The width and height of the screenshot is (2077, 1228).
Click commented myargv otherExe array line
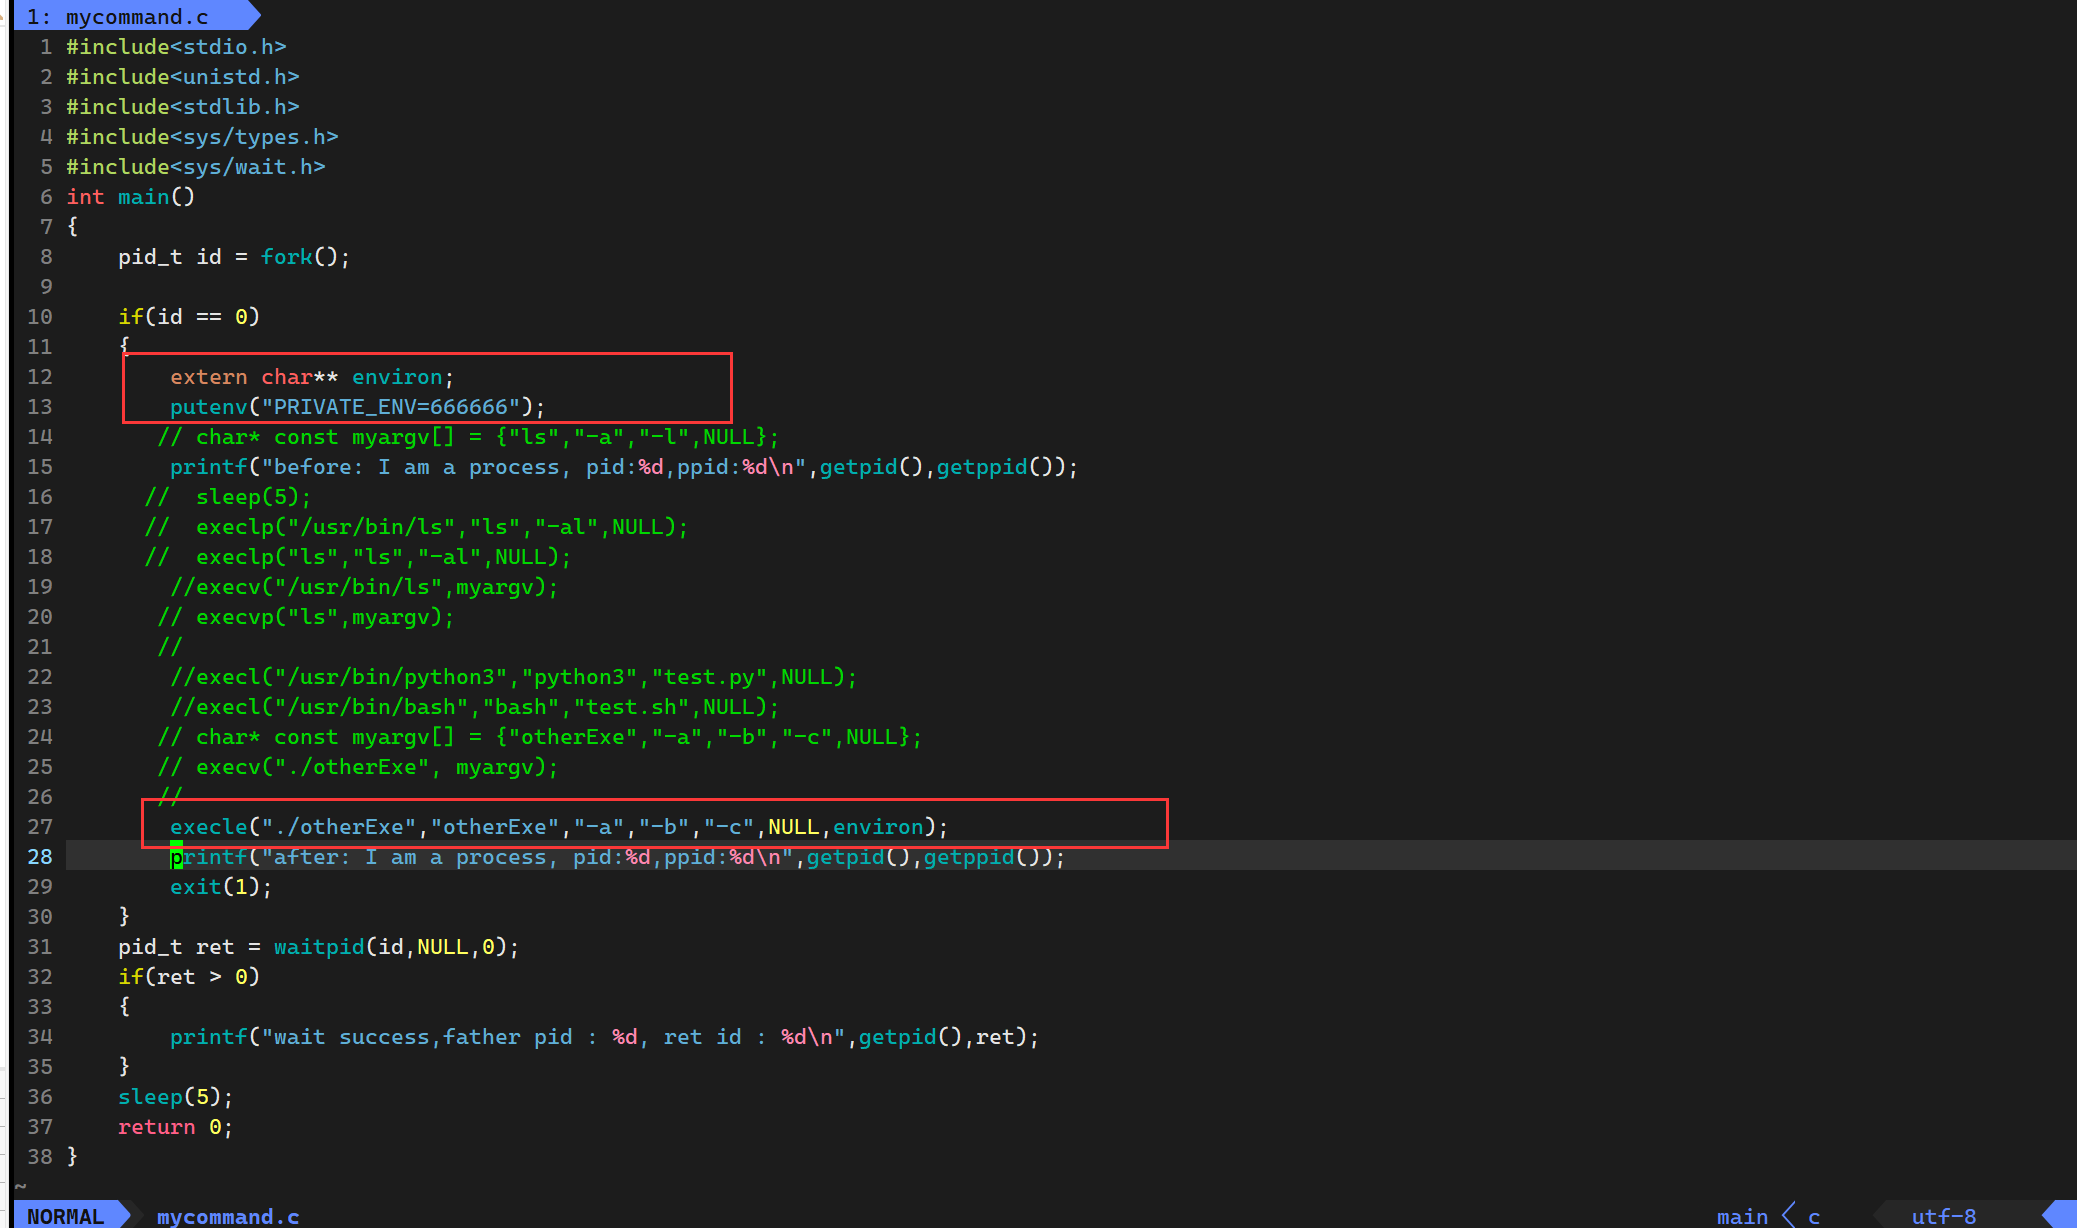tap(540, 737)
